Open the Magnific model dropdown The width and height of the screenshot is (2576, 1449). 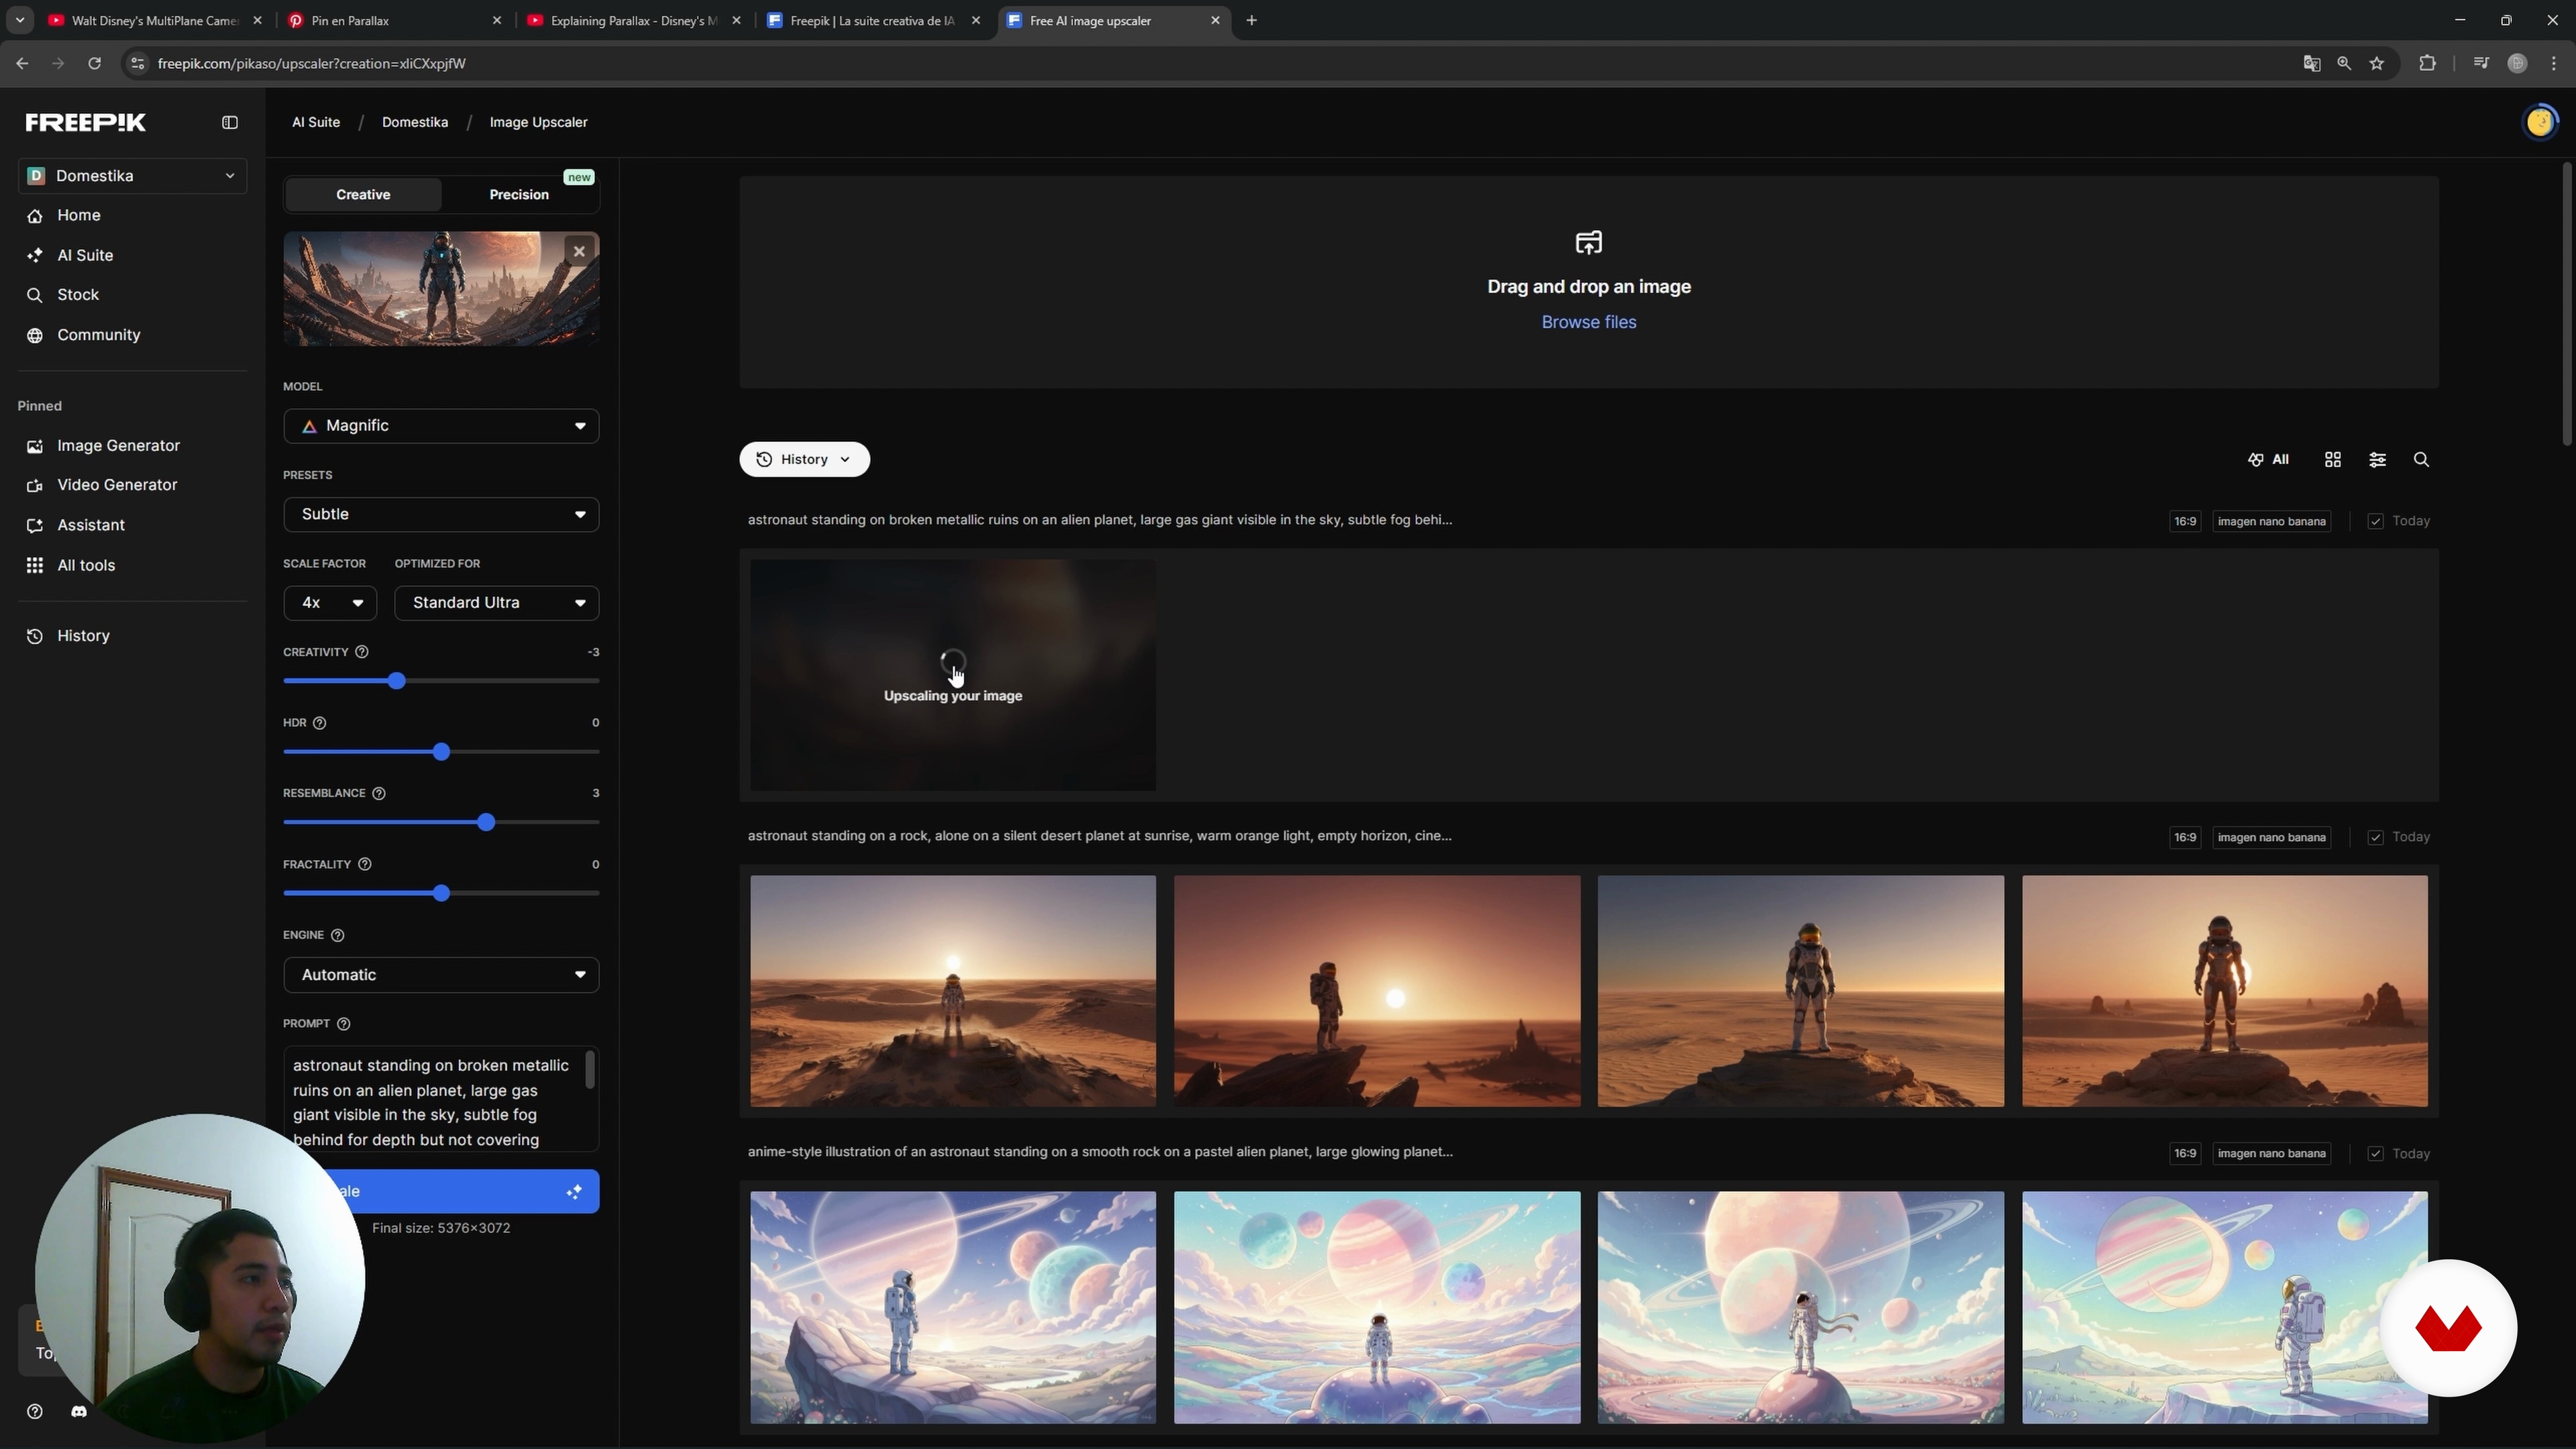[441, 426]
